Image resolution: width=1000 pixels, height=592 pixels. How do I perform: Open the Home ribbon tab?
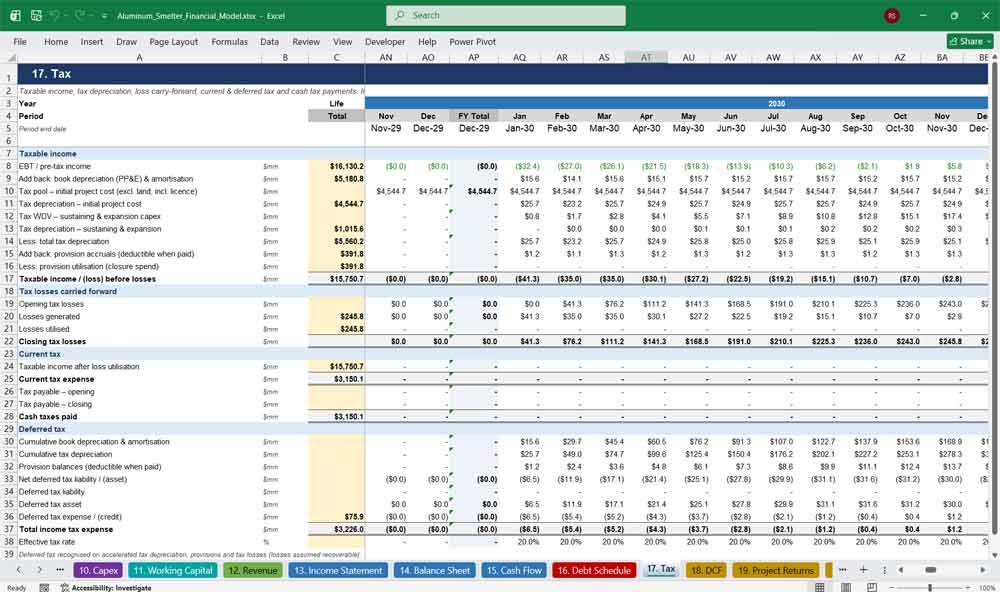pyautogui.click(x=56, y=41)
